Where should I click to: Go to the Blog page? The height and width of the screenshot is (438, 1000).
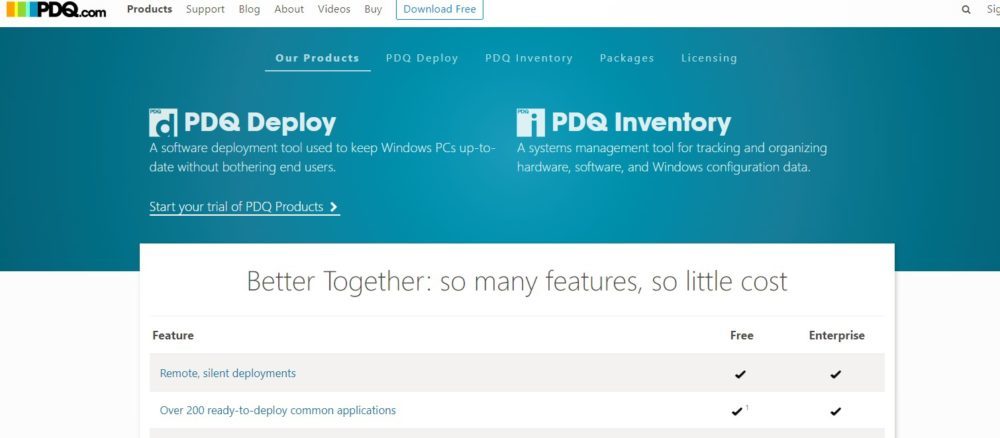coord(249,9)
